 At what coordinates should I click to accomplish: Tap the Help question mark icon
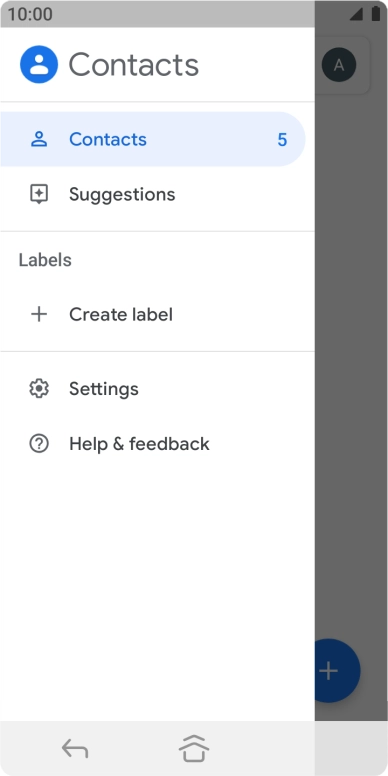[x=39, y=443]
